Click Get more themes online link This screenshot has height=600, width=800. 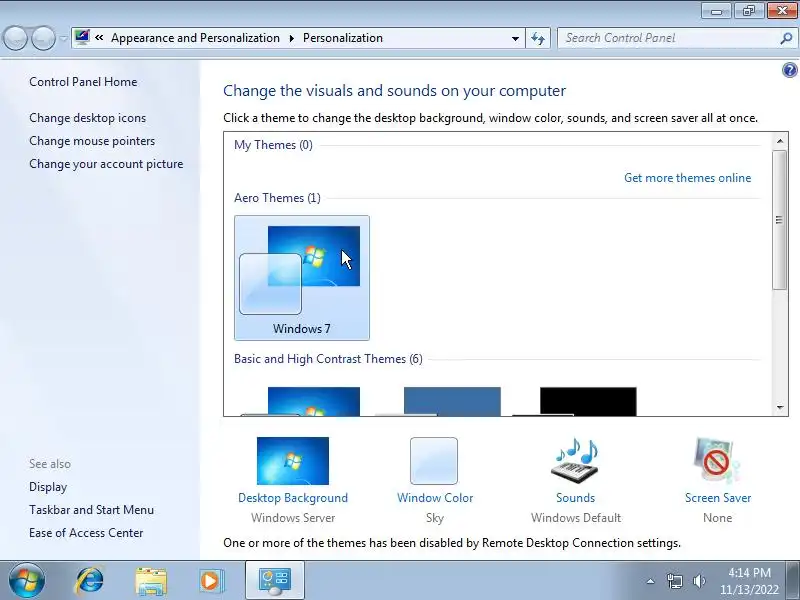click(x=687, y=178)
